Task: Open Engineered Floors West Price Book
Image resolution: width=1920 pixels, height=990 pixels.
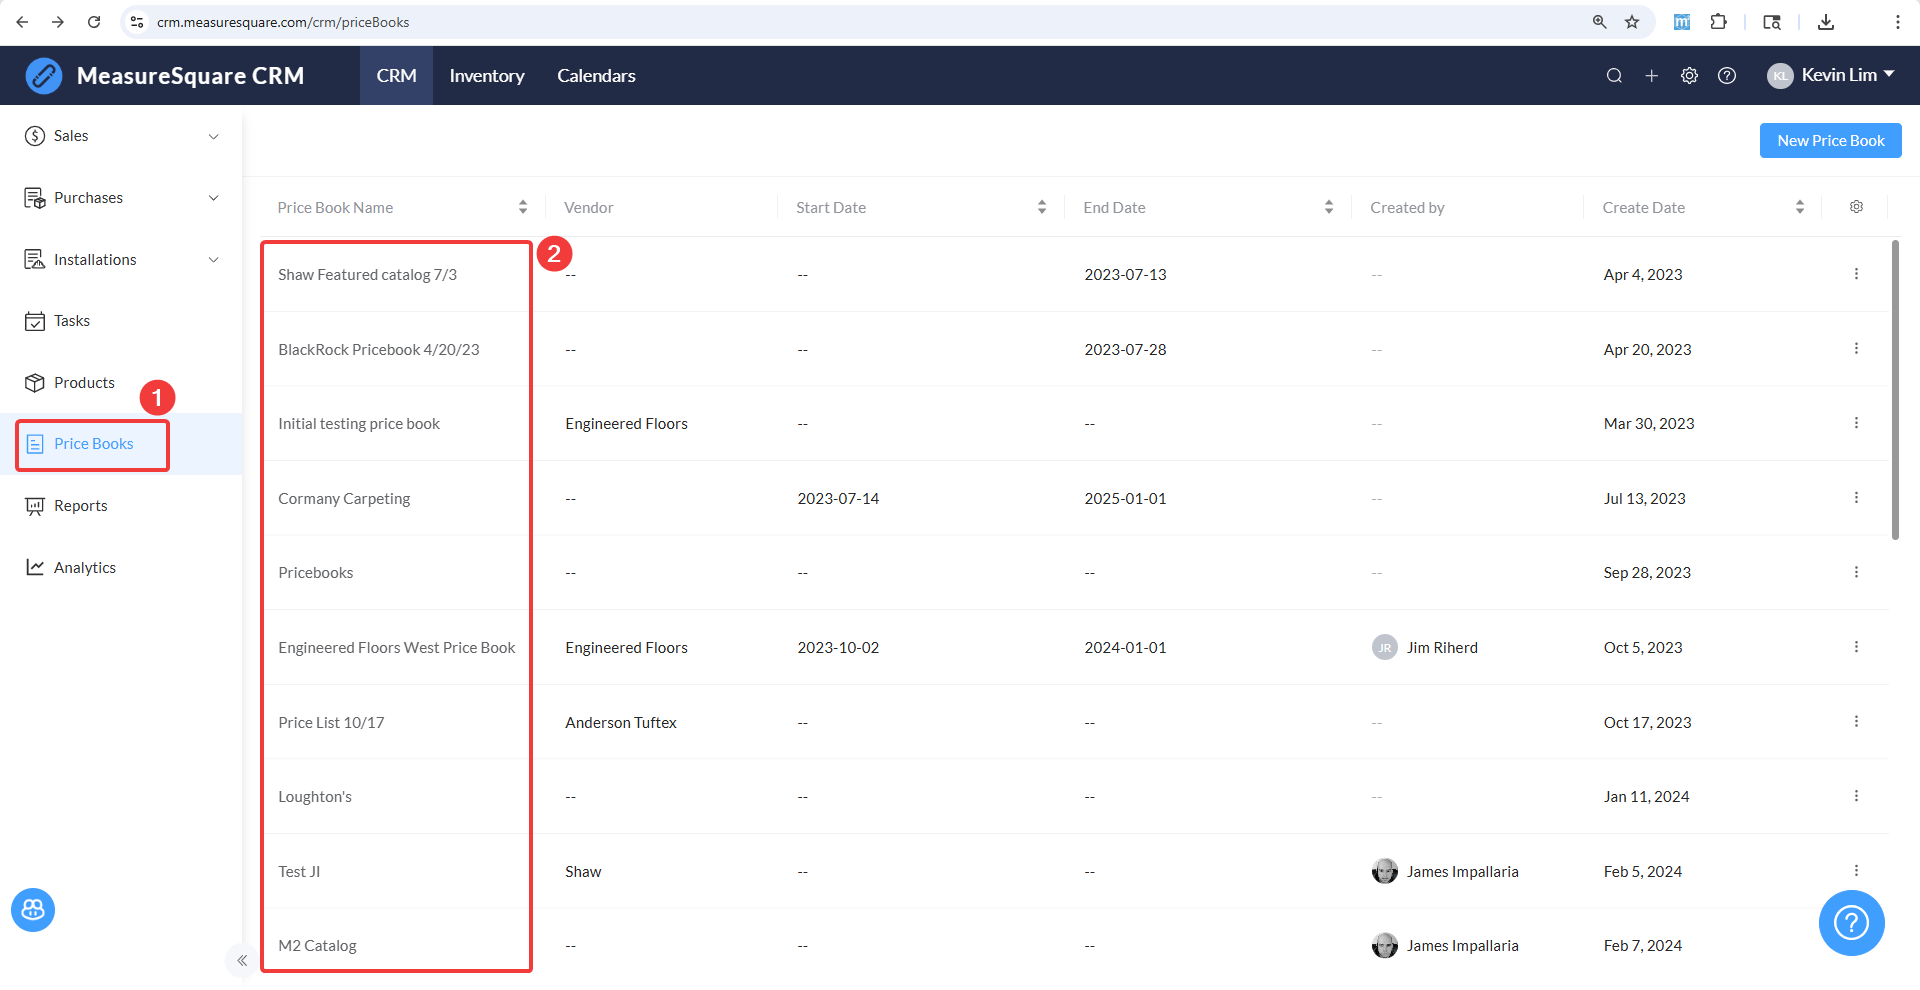Action: pos(397,648)
